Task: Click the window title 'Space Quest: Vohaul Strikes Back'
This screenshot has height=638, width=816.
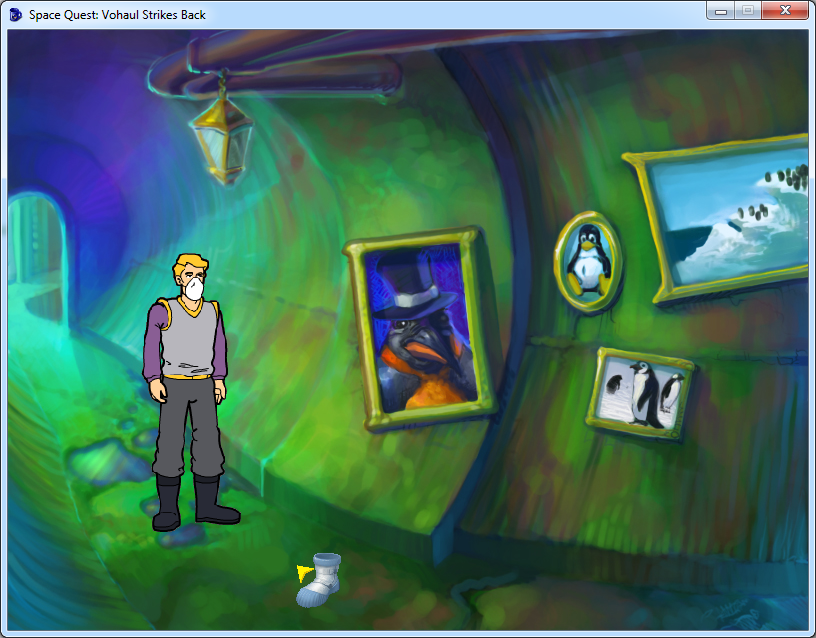Action: click(x=117, y=15)
